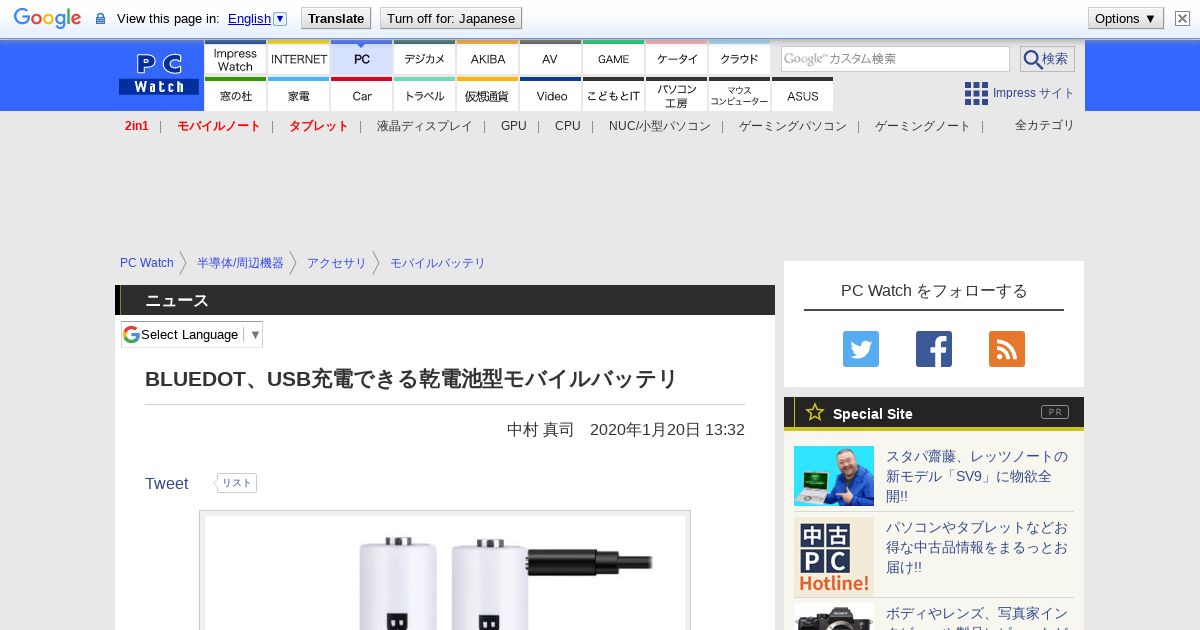Open the INTERNET tab

pos(299,59)
